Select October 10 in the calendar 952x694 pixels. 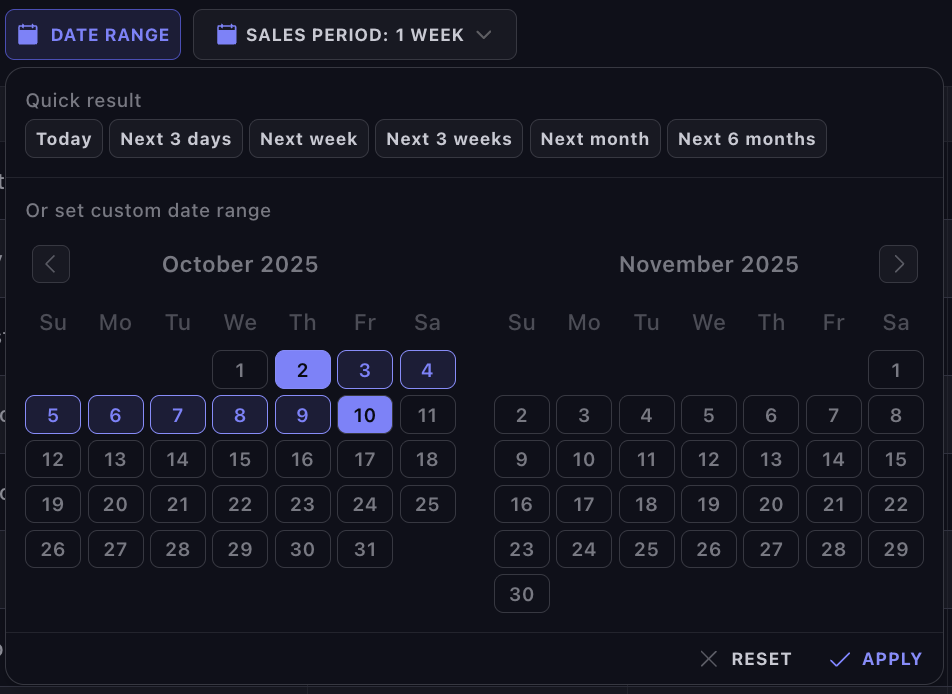point(365,415)
